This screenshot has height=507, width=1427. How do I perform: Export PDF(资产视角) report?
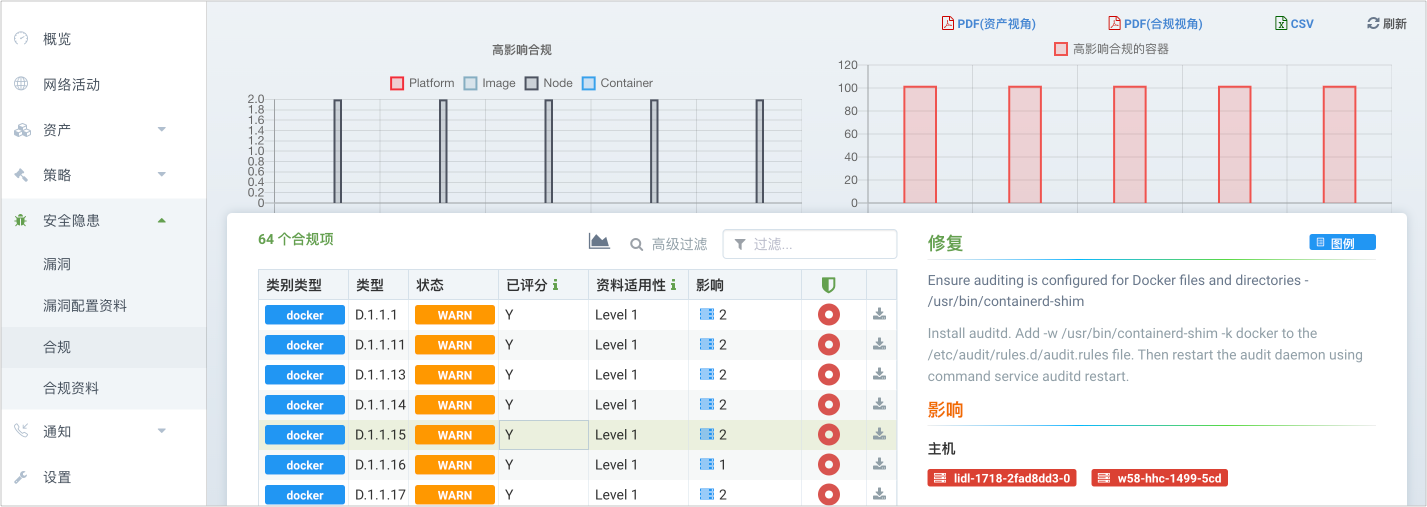(x=990, y=24)
